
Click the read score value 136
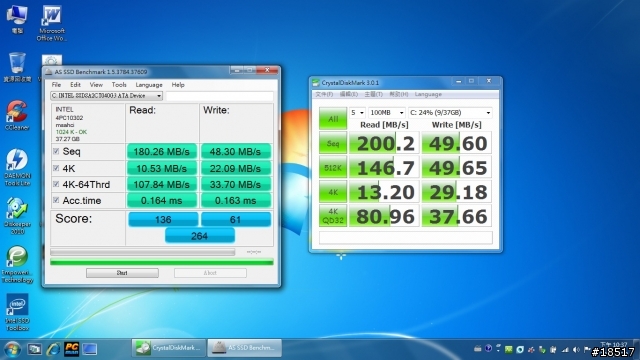tap(163, 220)
